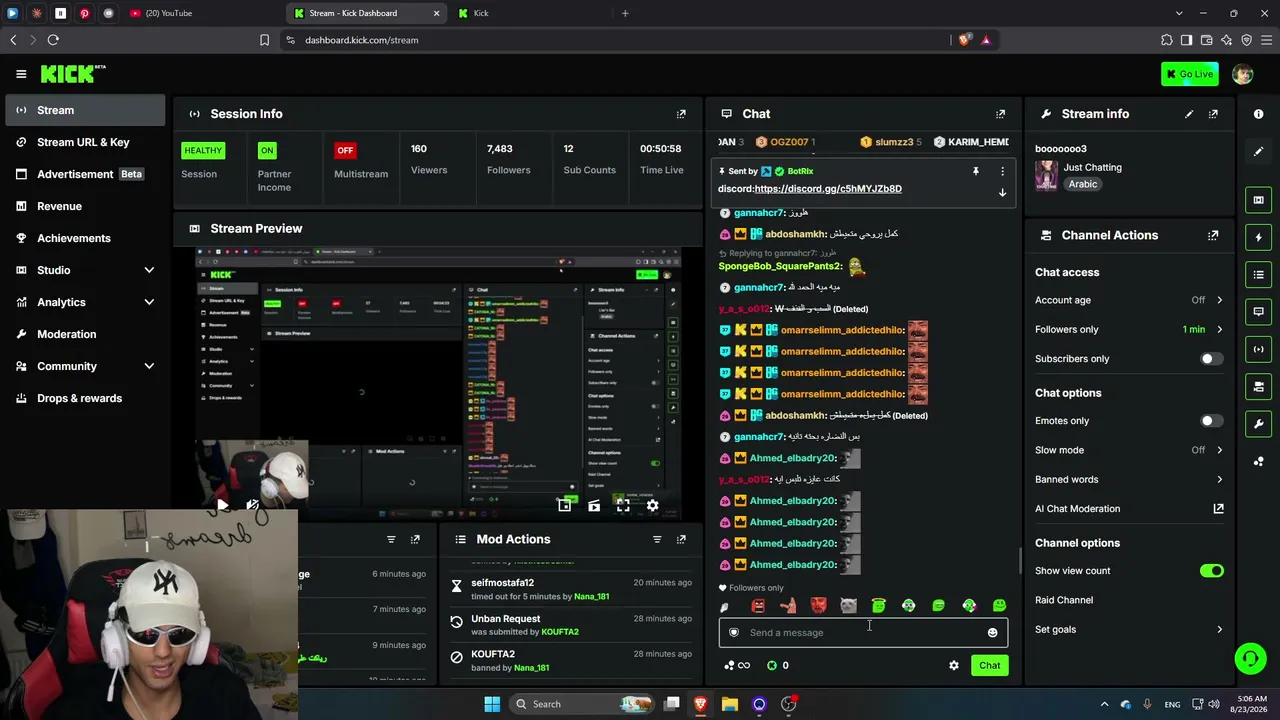Enable picture-in-picture on stream preview

[564, 506]
